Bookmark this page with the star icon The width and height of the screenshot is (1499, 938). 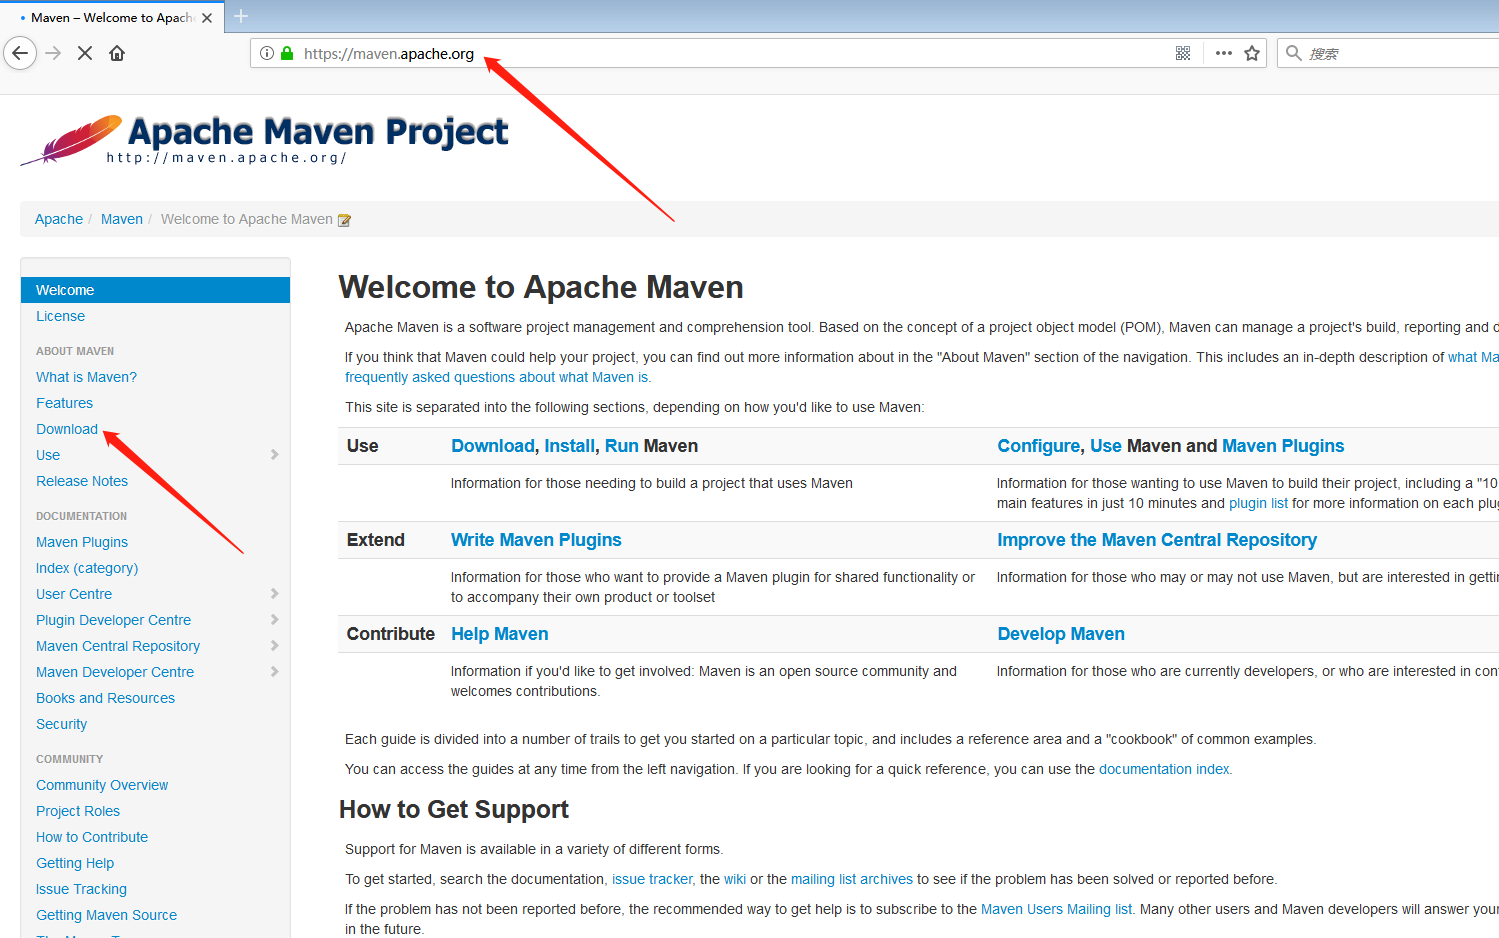coord(1252,53)
